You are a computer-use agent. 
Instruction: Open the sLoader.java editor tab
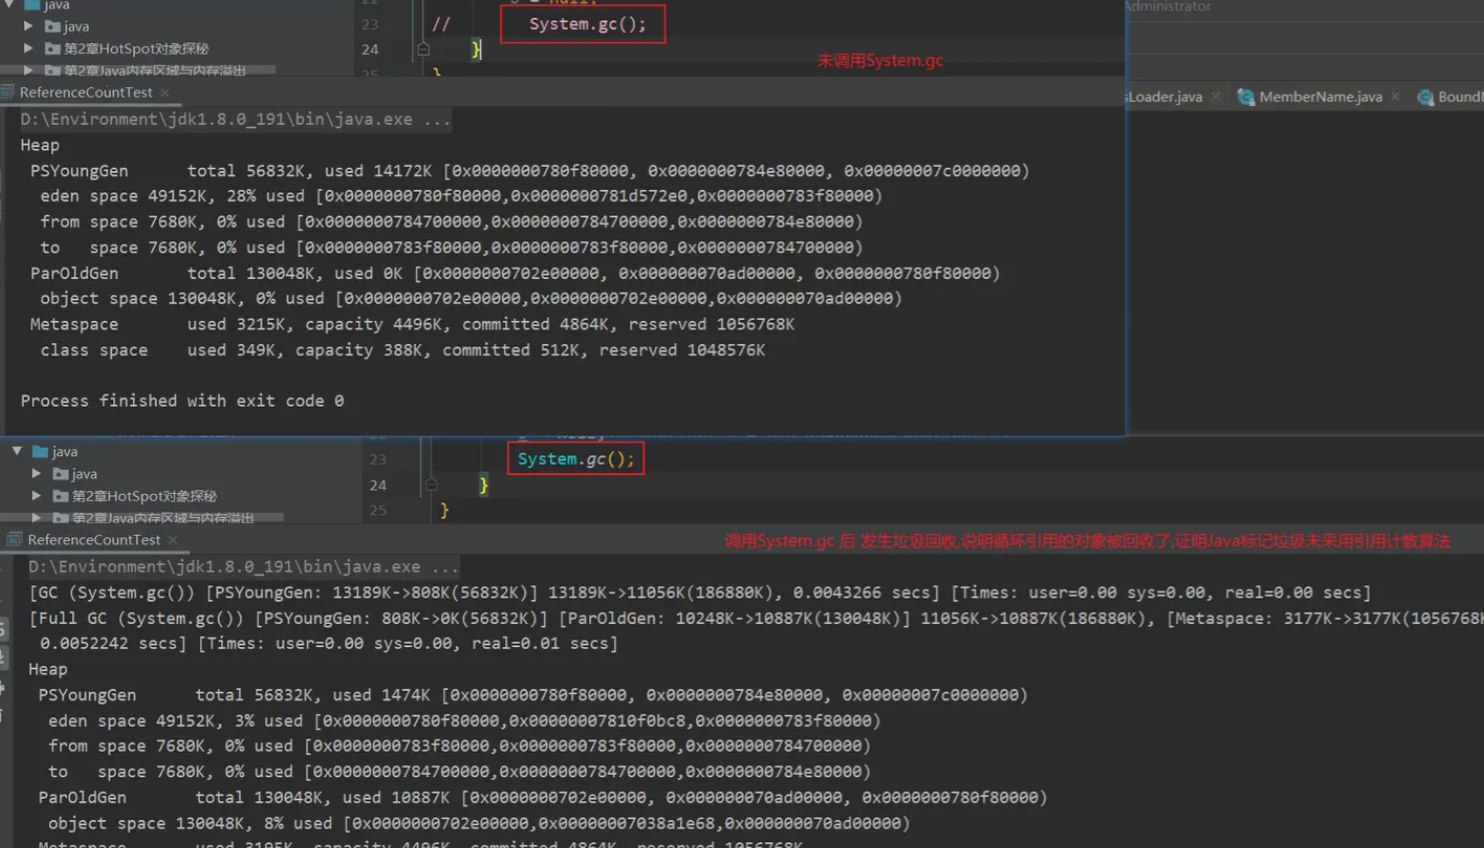(1165, 97)
